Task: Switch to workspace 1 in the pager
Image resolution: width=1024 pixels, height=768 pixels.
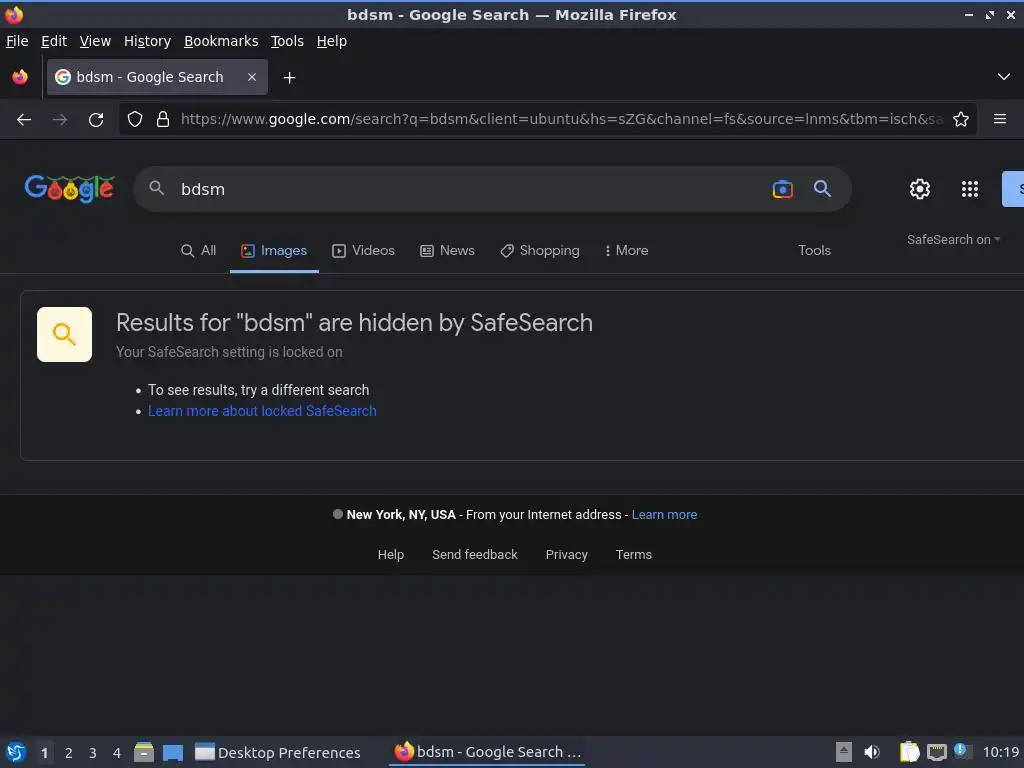Action: [44, 753]
